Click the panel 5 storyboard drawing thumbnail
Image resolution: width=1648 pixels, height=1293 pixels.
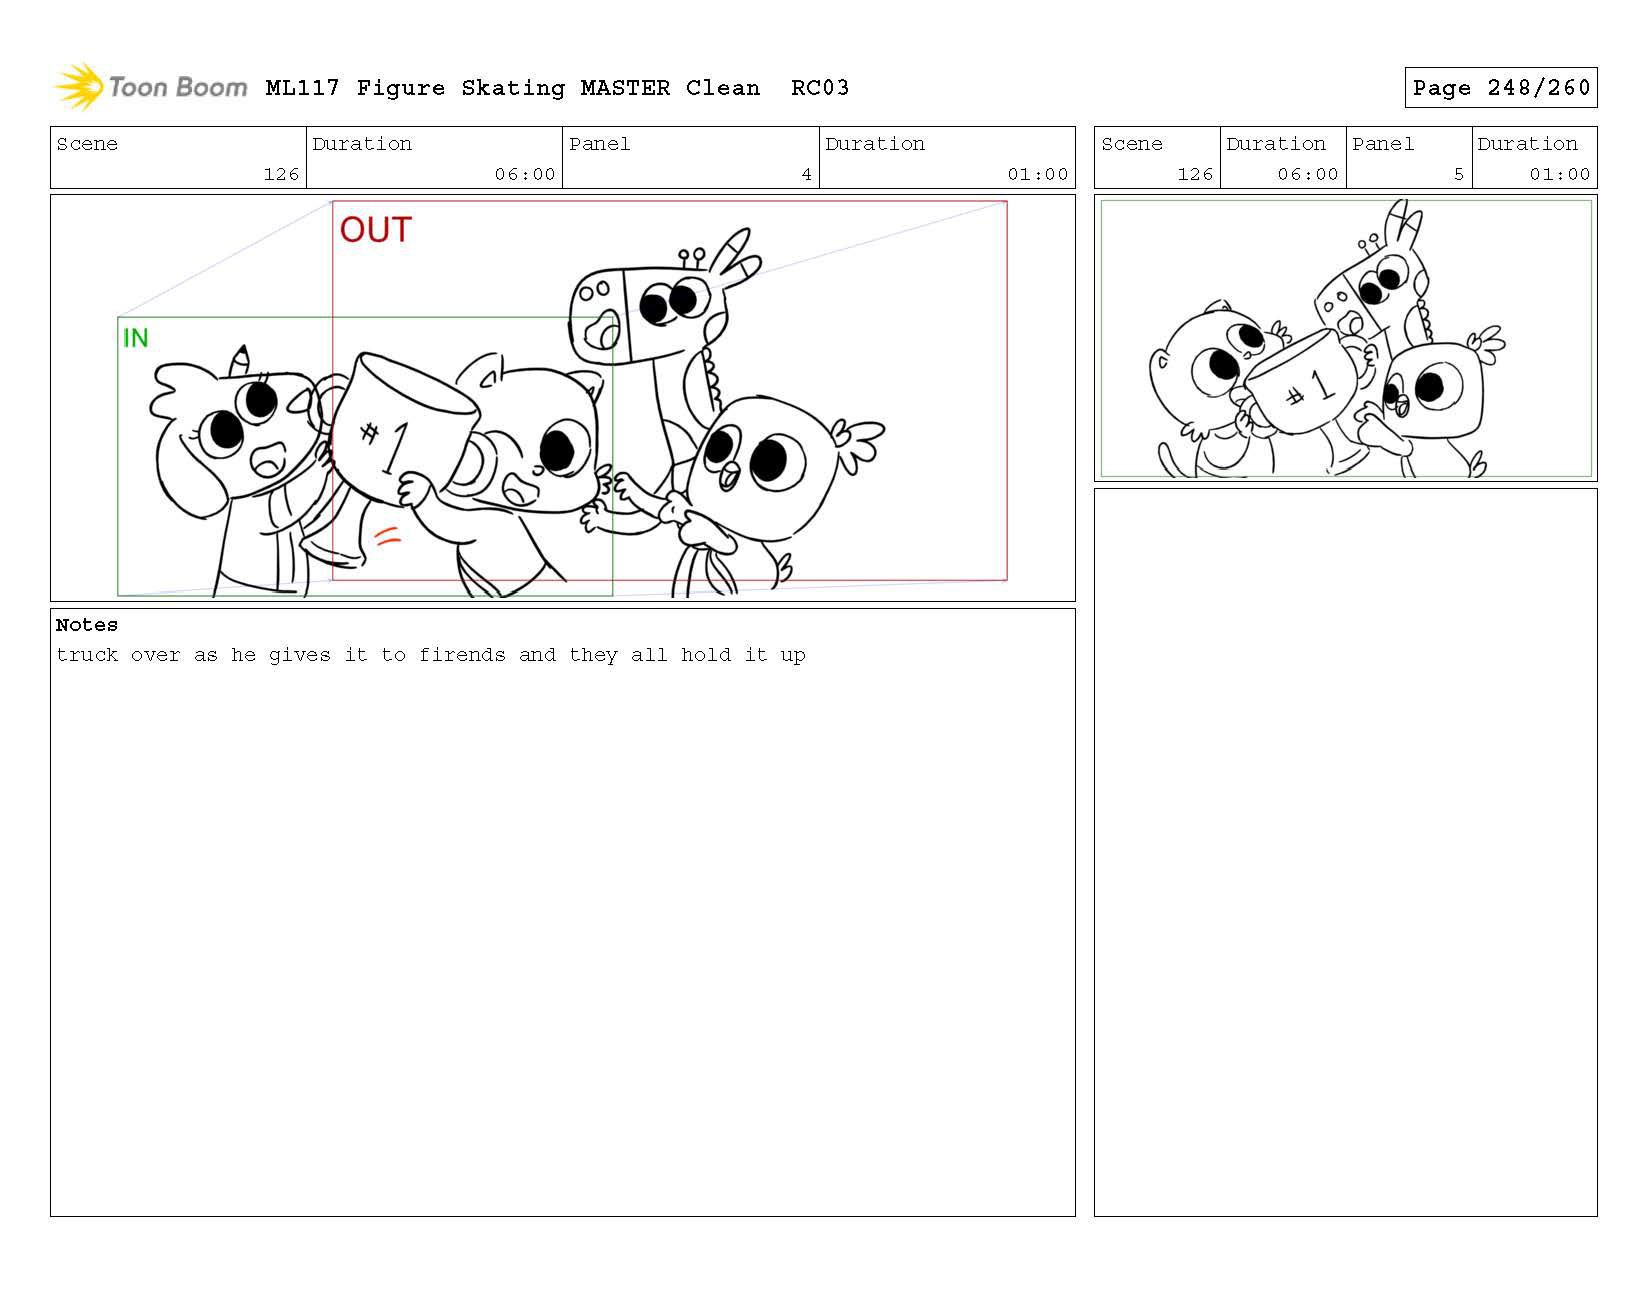pyautogui.click(x=1345, y=338)
